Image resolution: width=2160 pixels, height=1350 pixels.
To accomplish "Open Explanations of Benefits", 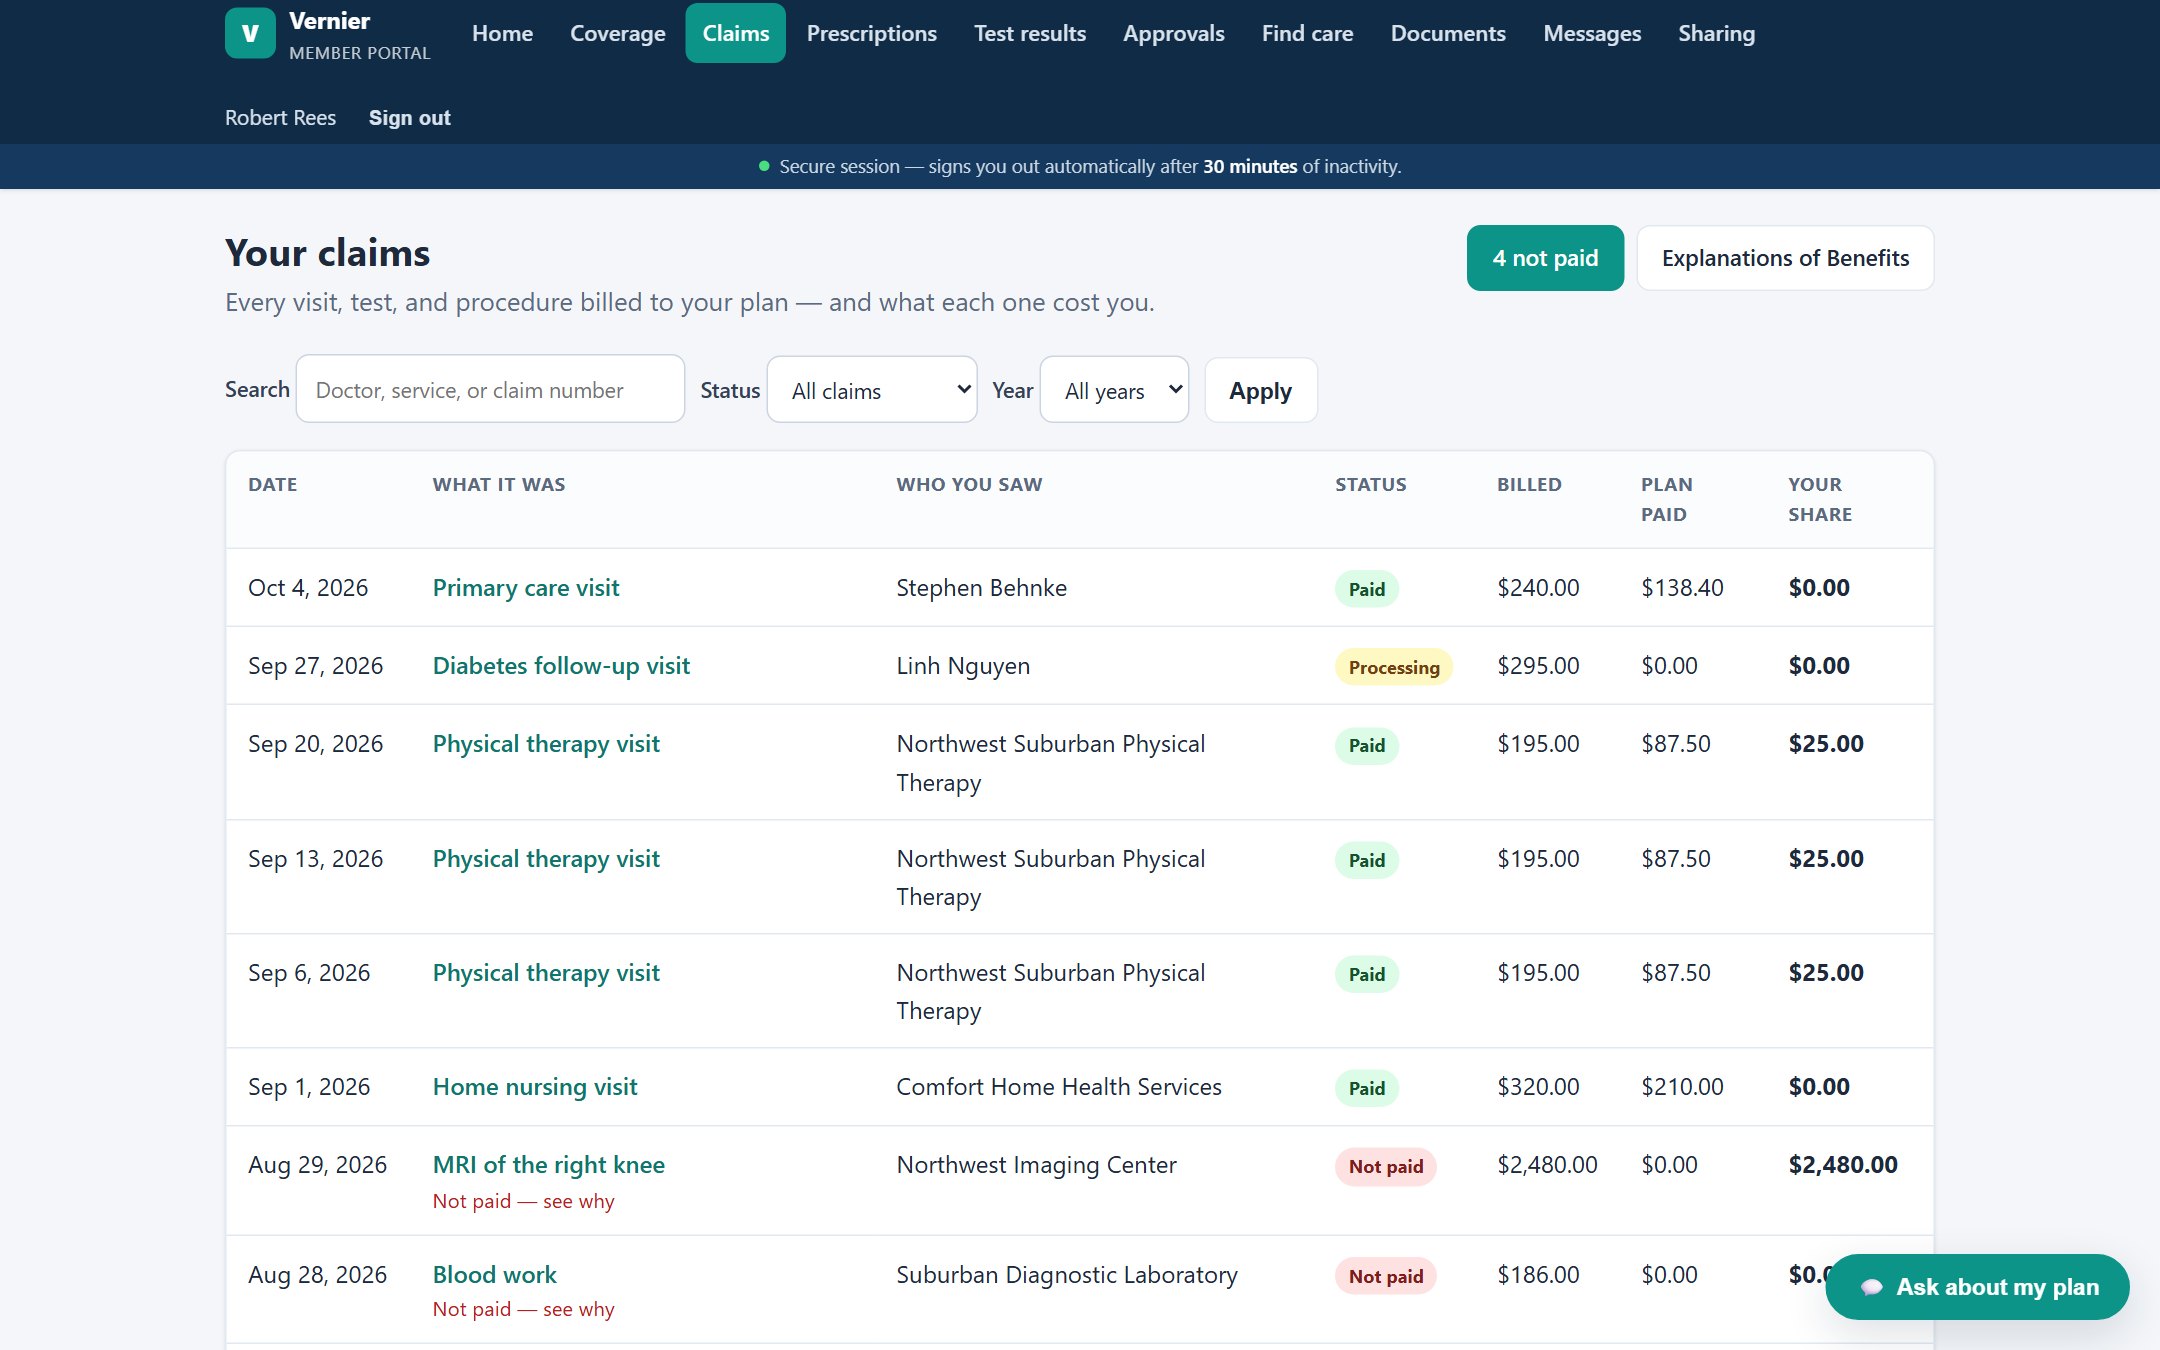I will pos(1785,258).
